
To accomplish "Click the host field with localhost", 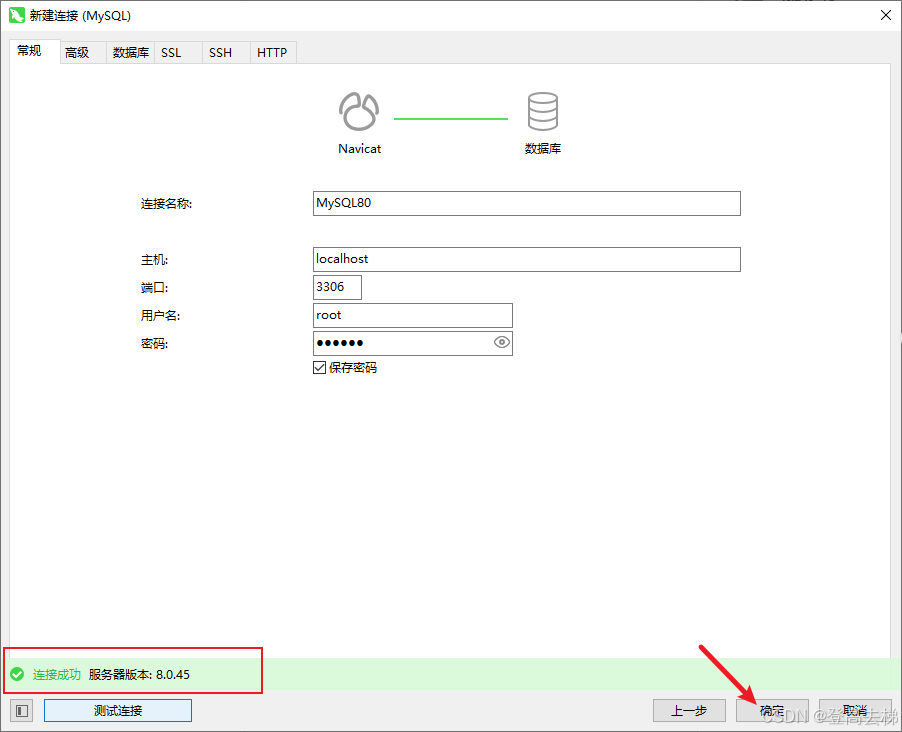I will [526, 260].
